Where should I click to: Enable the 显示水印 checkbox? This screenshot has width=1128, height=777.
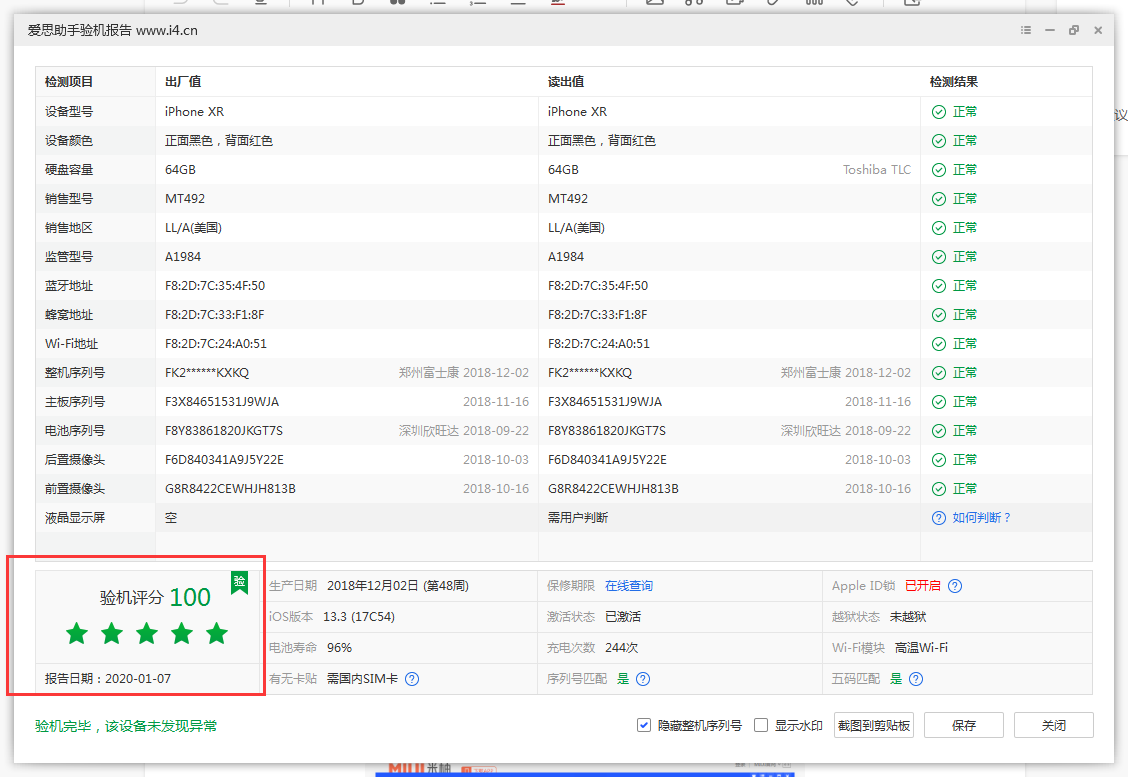[x=760, y=725]
